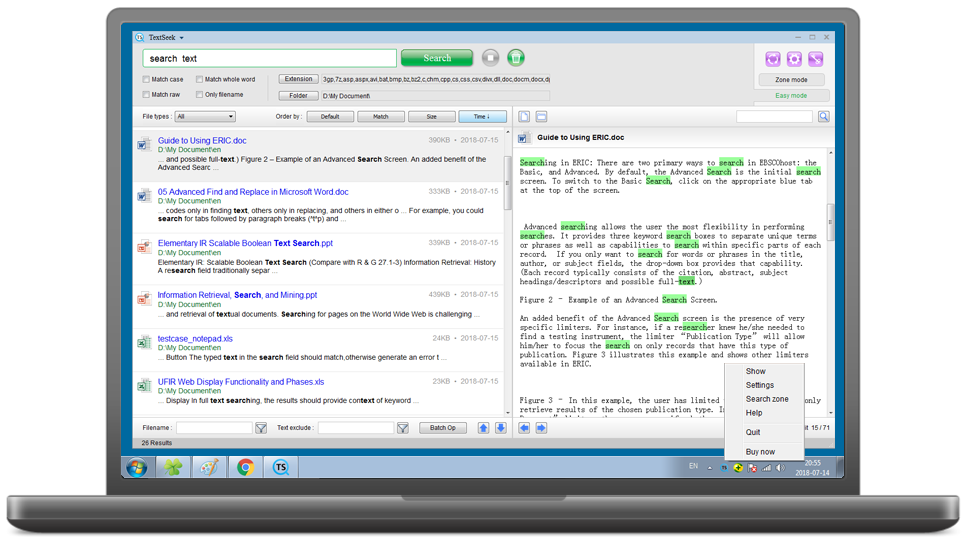The width and height of the screenshot is (963, 539).
Task: Check the Only filename option
Action: (x=200, y=95)
